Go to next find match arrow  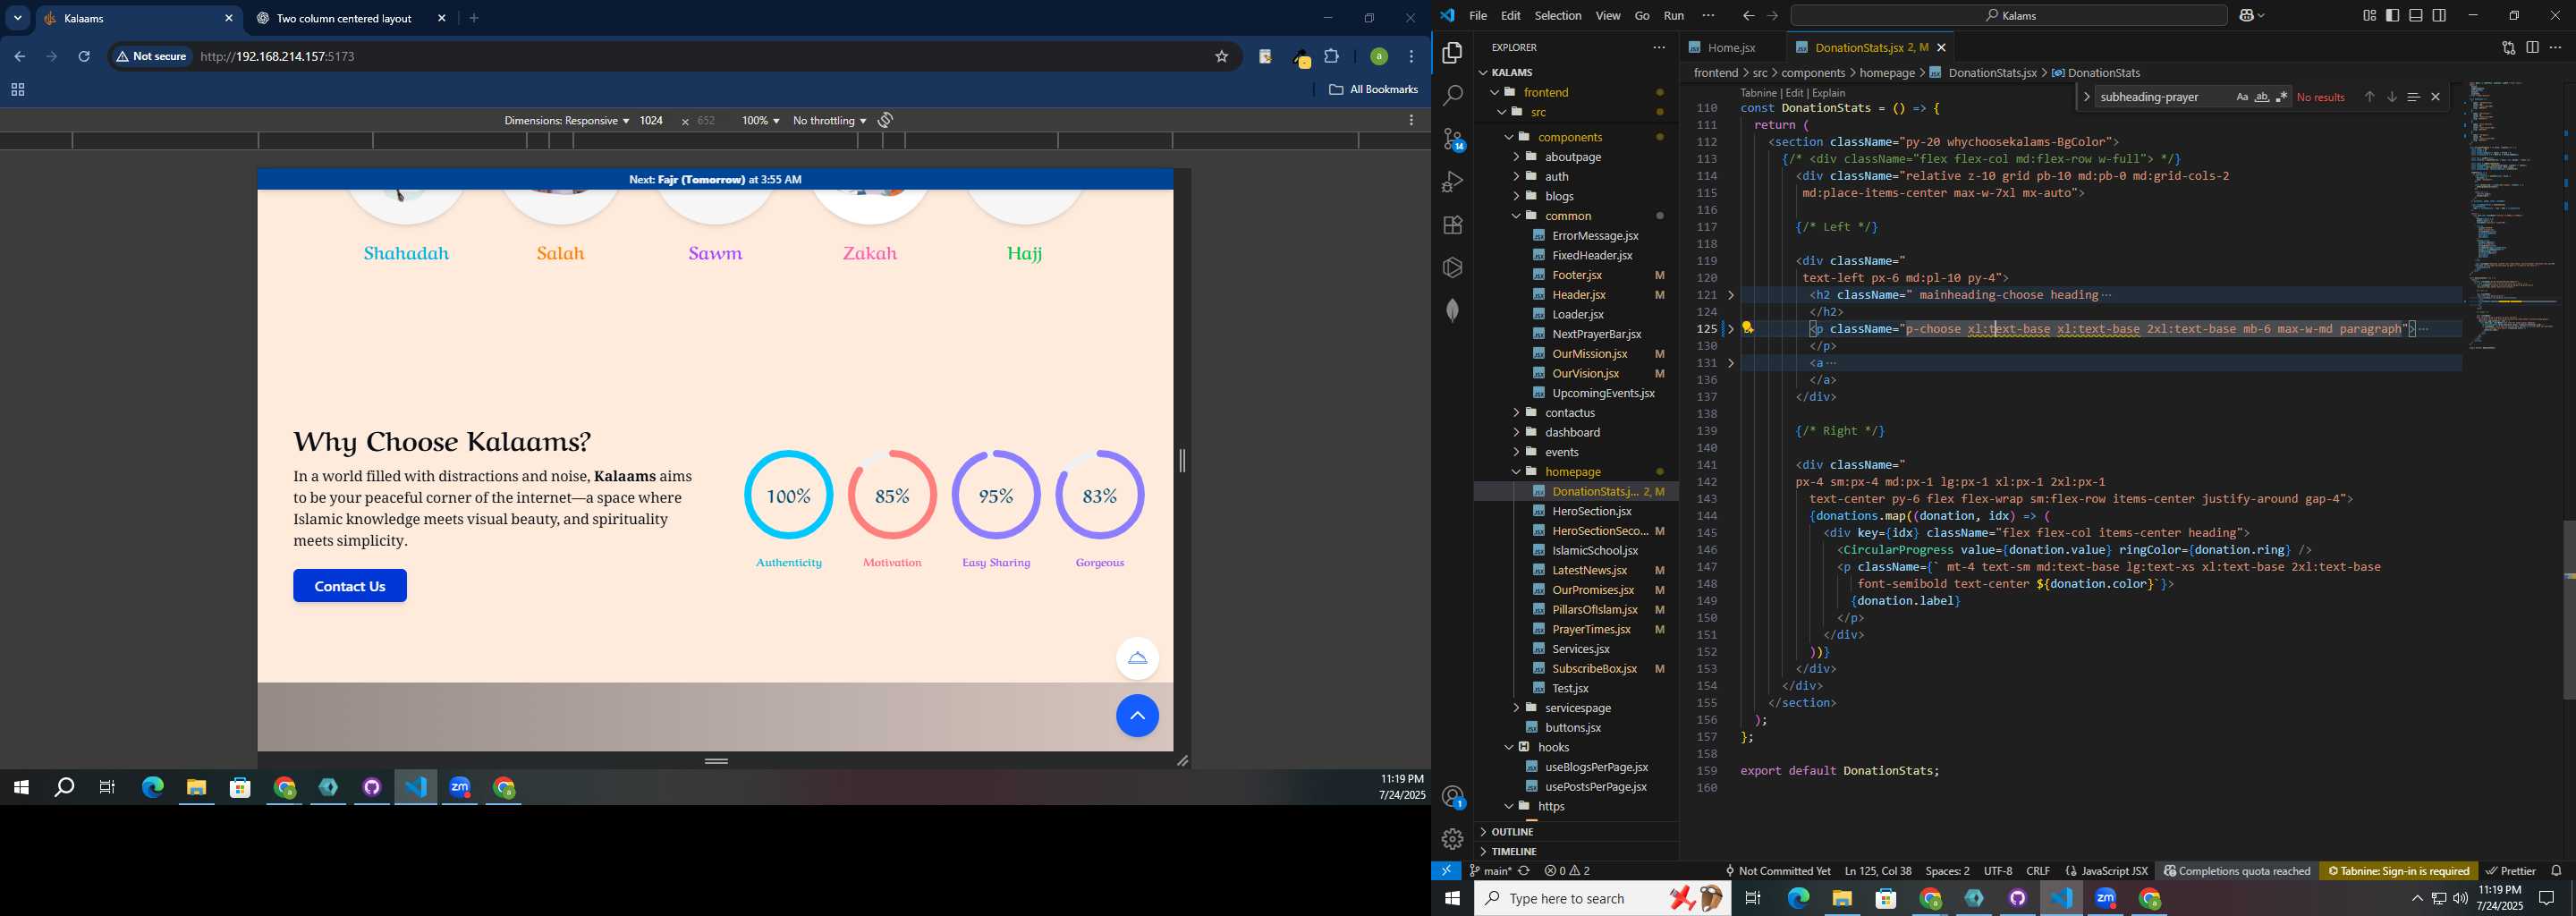pos(2391,97)
